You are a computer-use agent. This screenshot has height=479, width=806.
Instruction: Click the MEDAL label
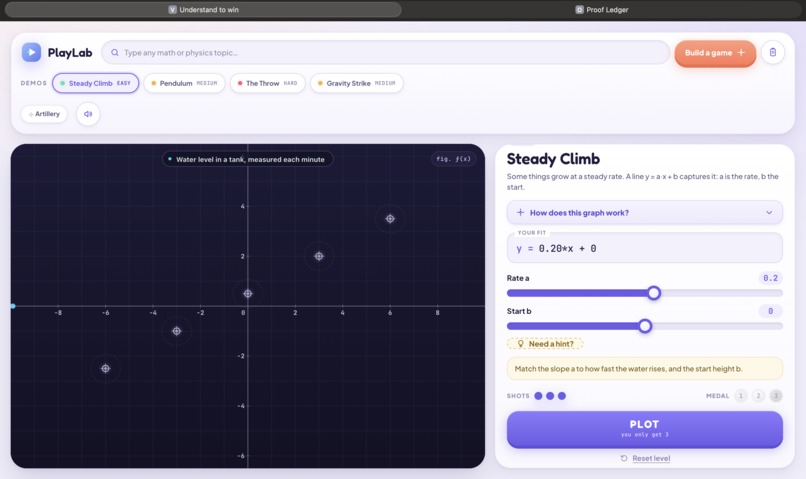tap(718, 396)
